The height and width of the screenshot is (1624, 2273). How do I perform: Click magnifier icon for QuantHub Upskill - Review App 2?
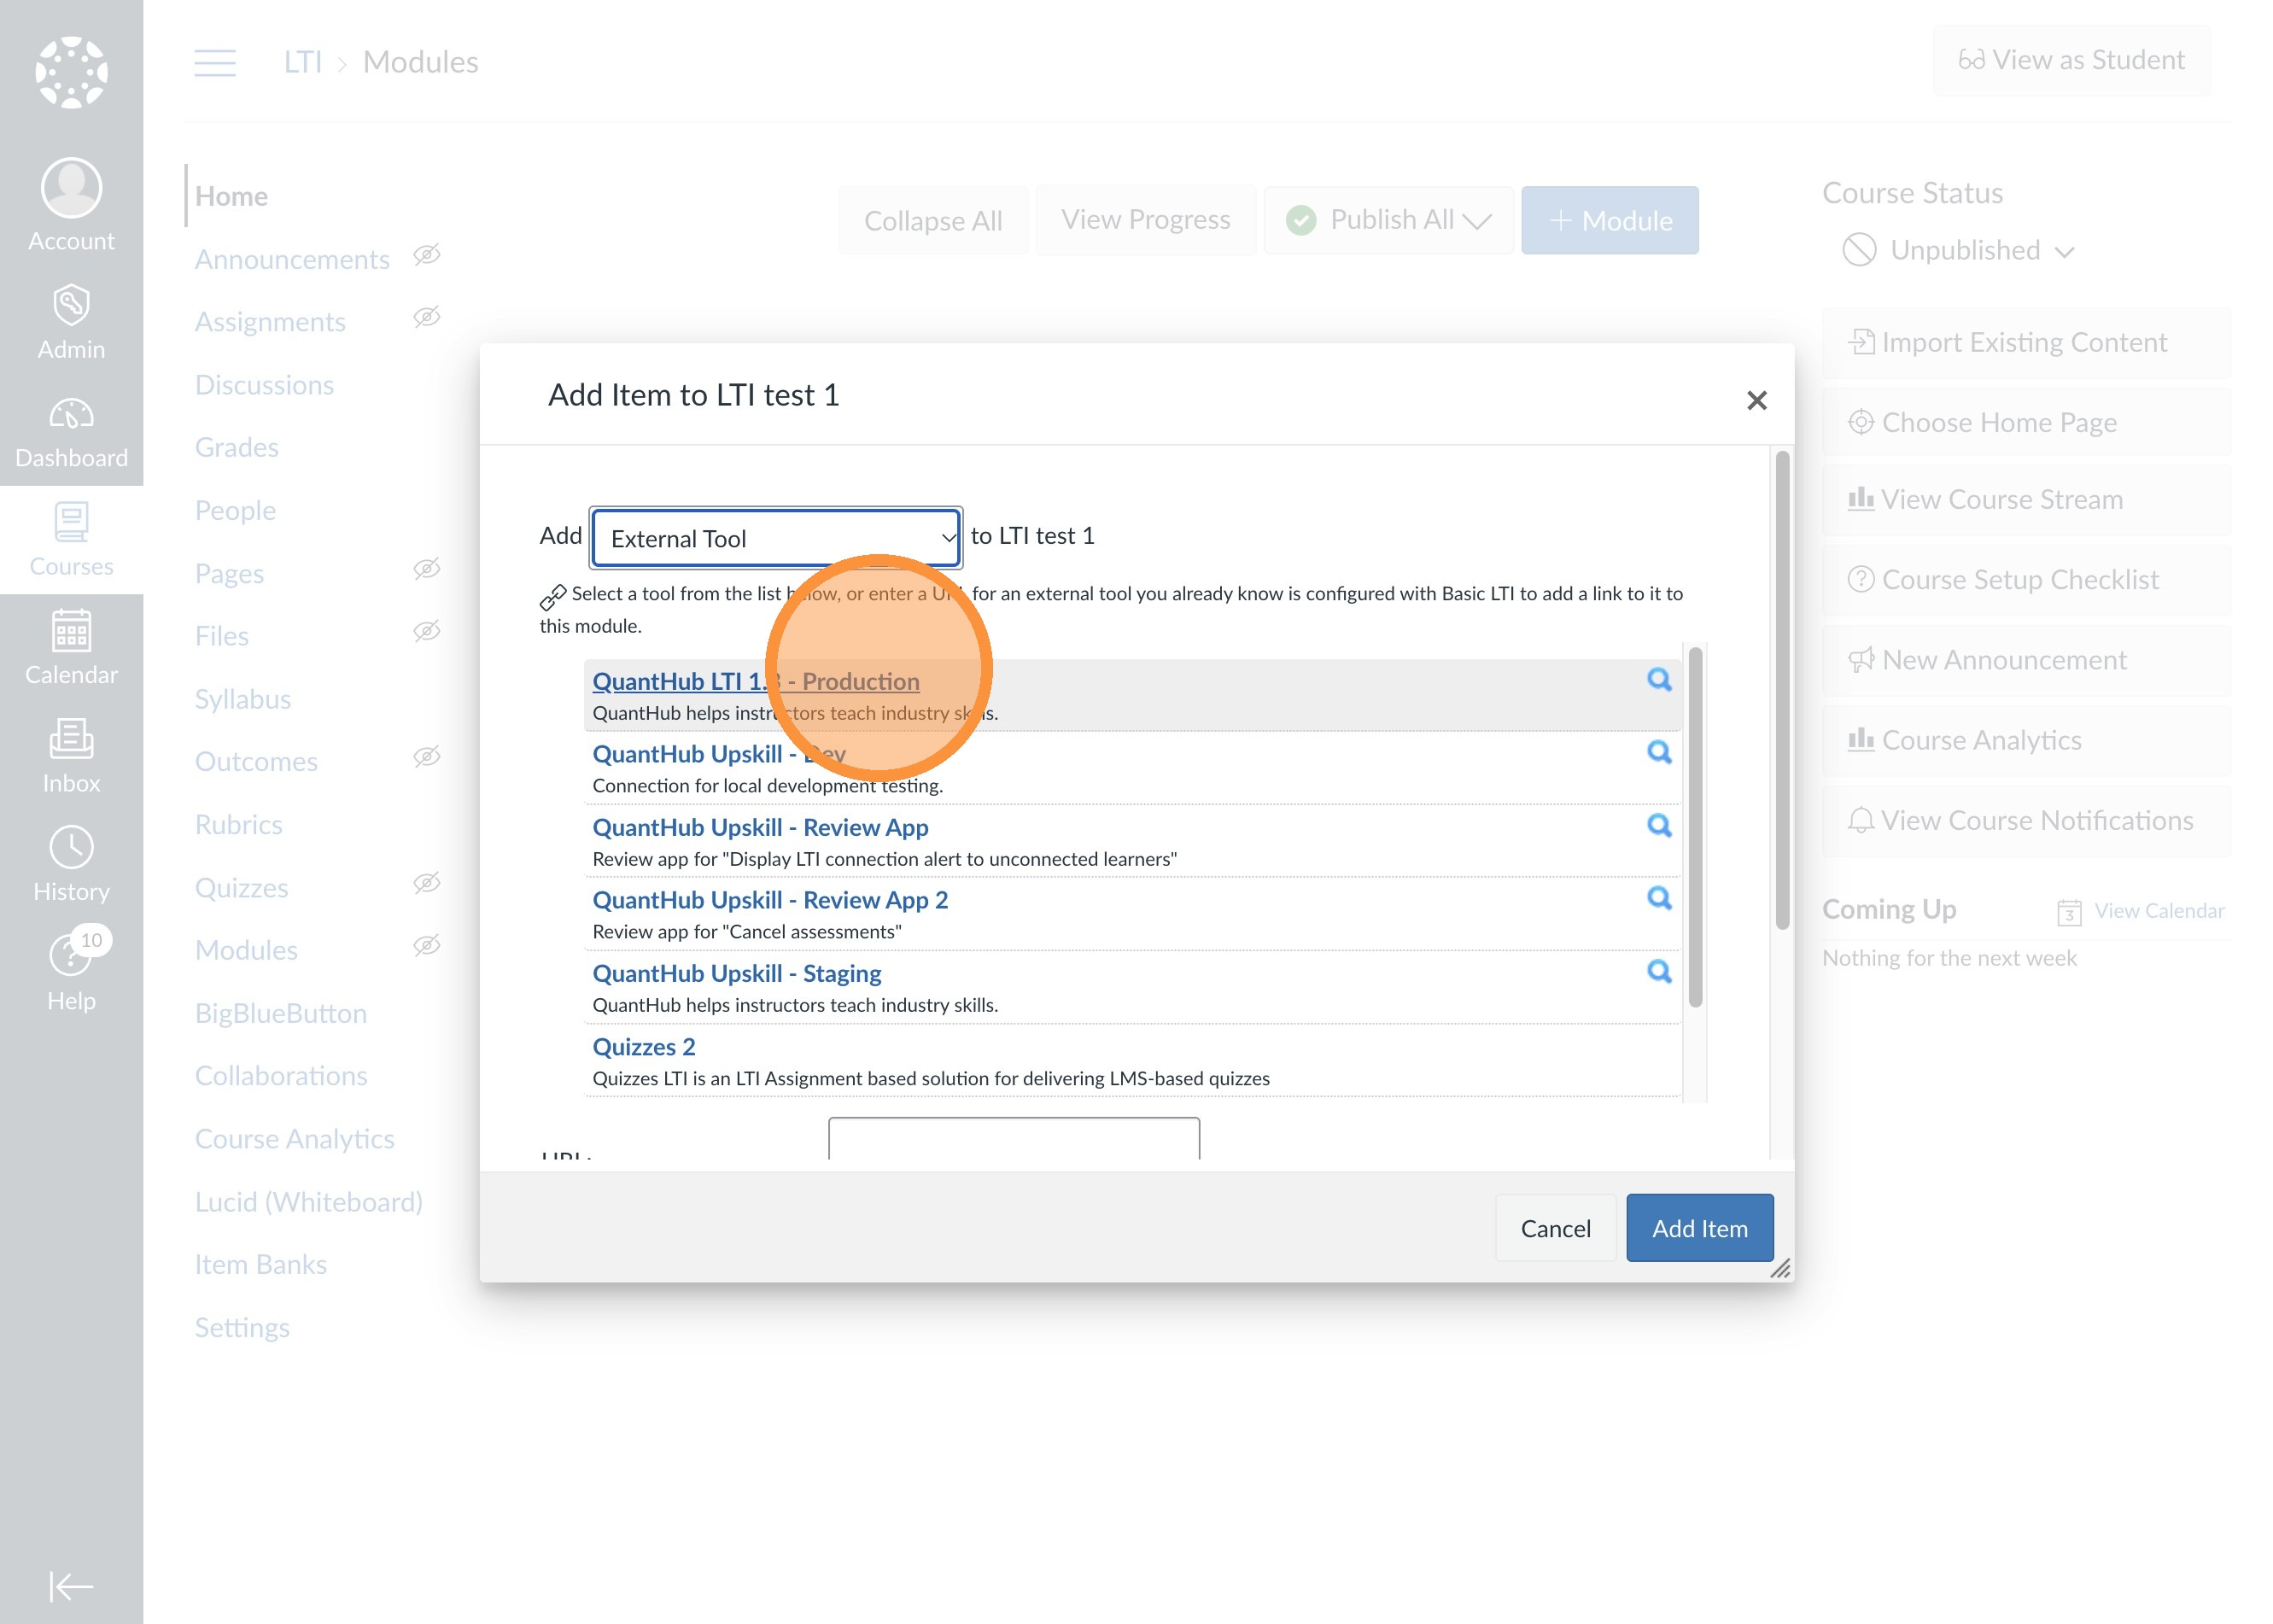[x=1659, y=898]
